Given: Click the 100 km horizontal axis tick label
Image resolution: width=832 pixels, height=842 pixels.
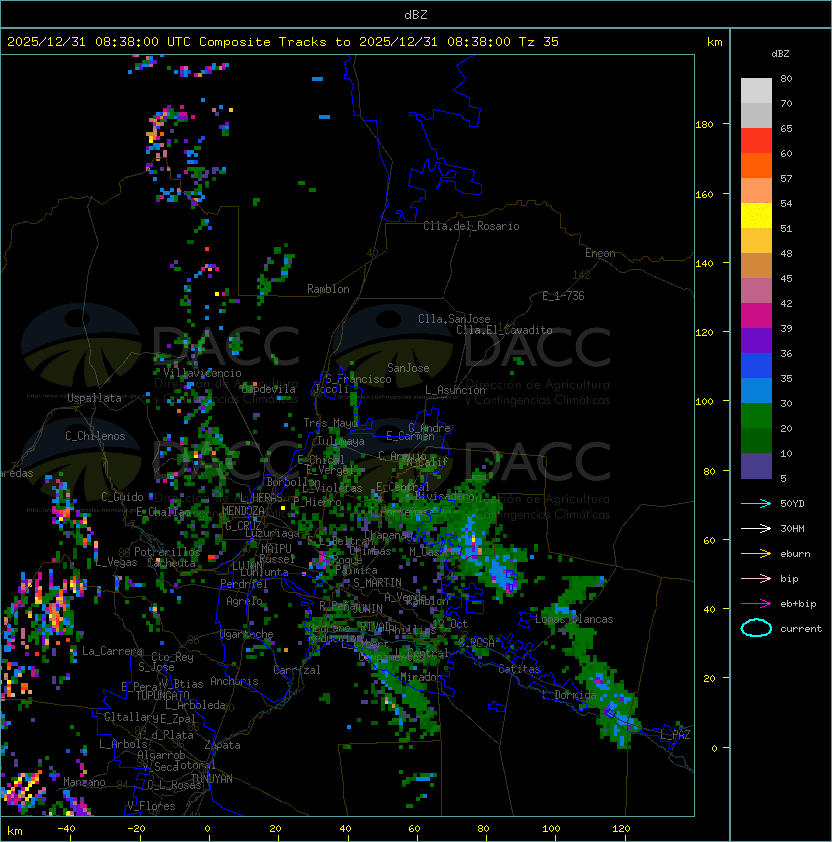Looking at the screenshot, I should [x=552, y=829].
